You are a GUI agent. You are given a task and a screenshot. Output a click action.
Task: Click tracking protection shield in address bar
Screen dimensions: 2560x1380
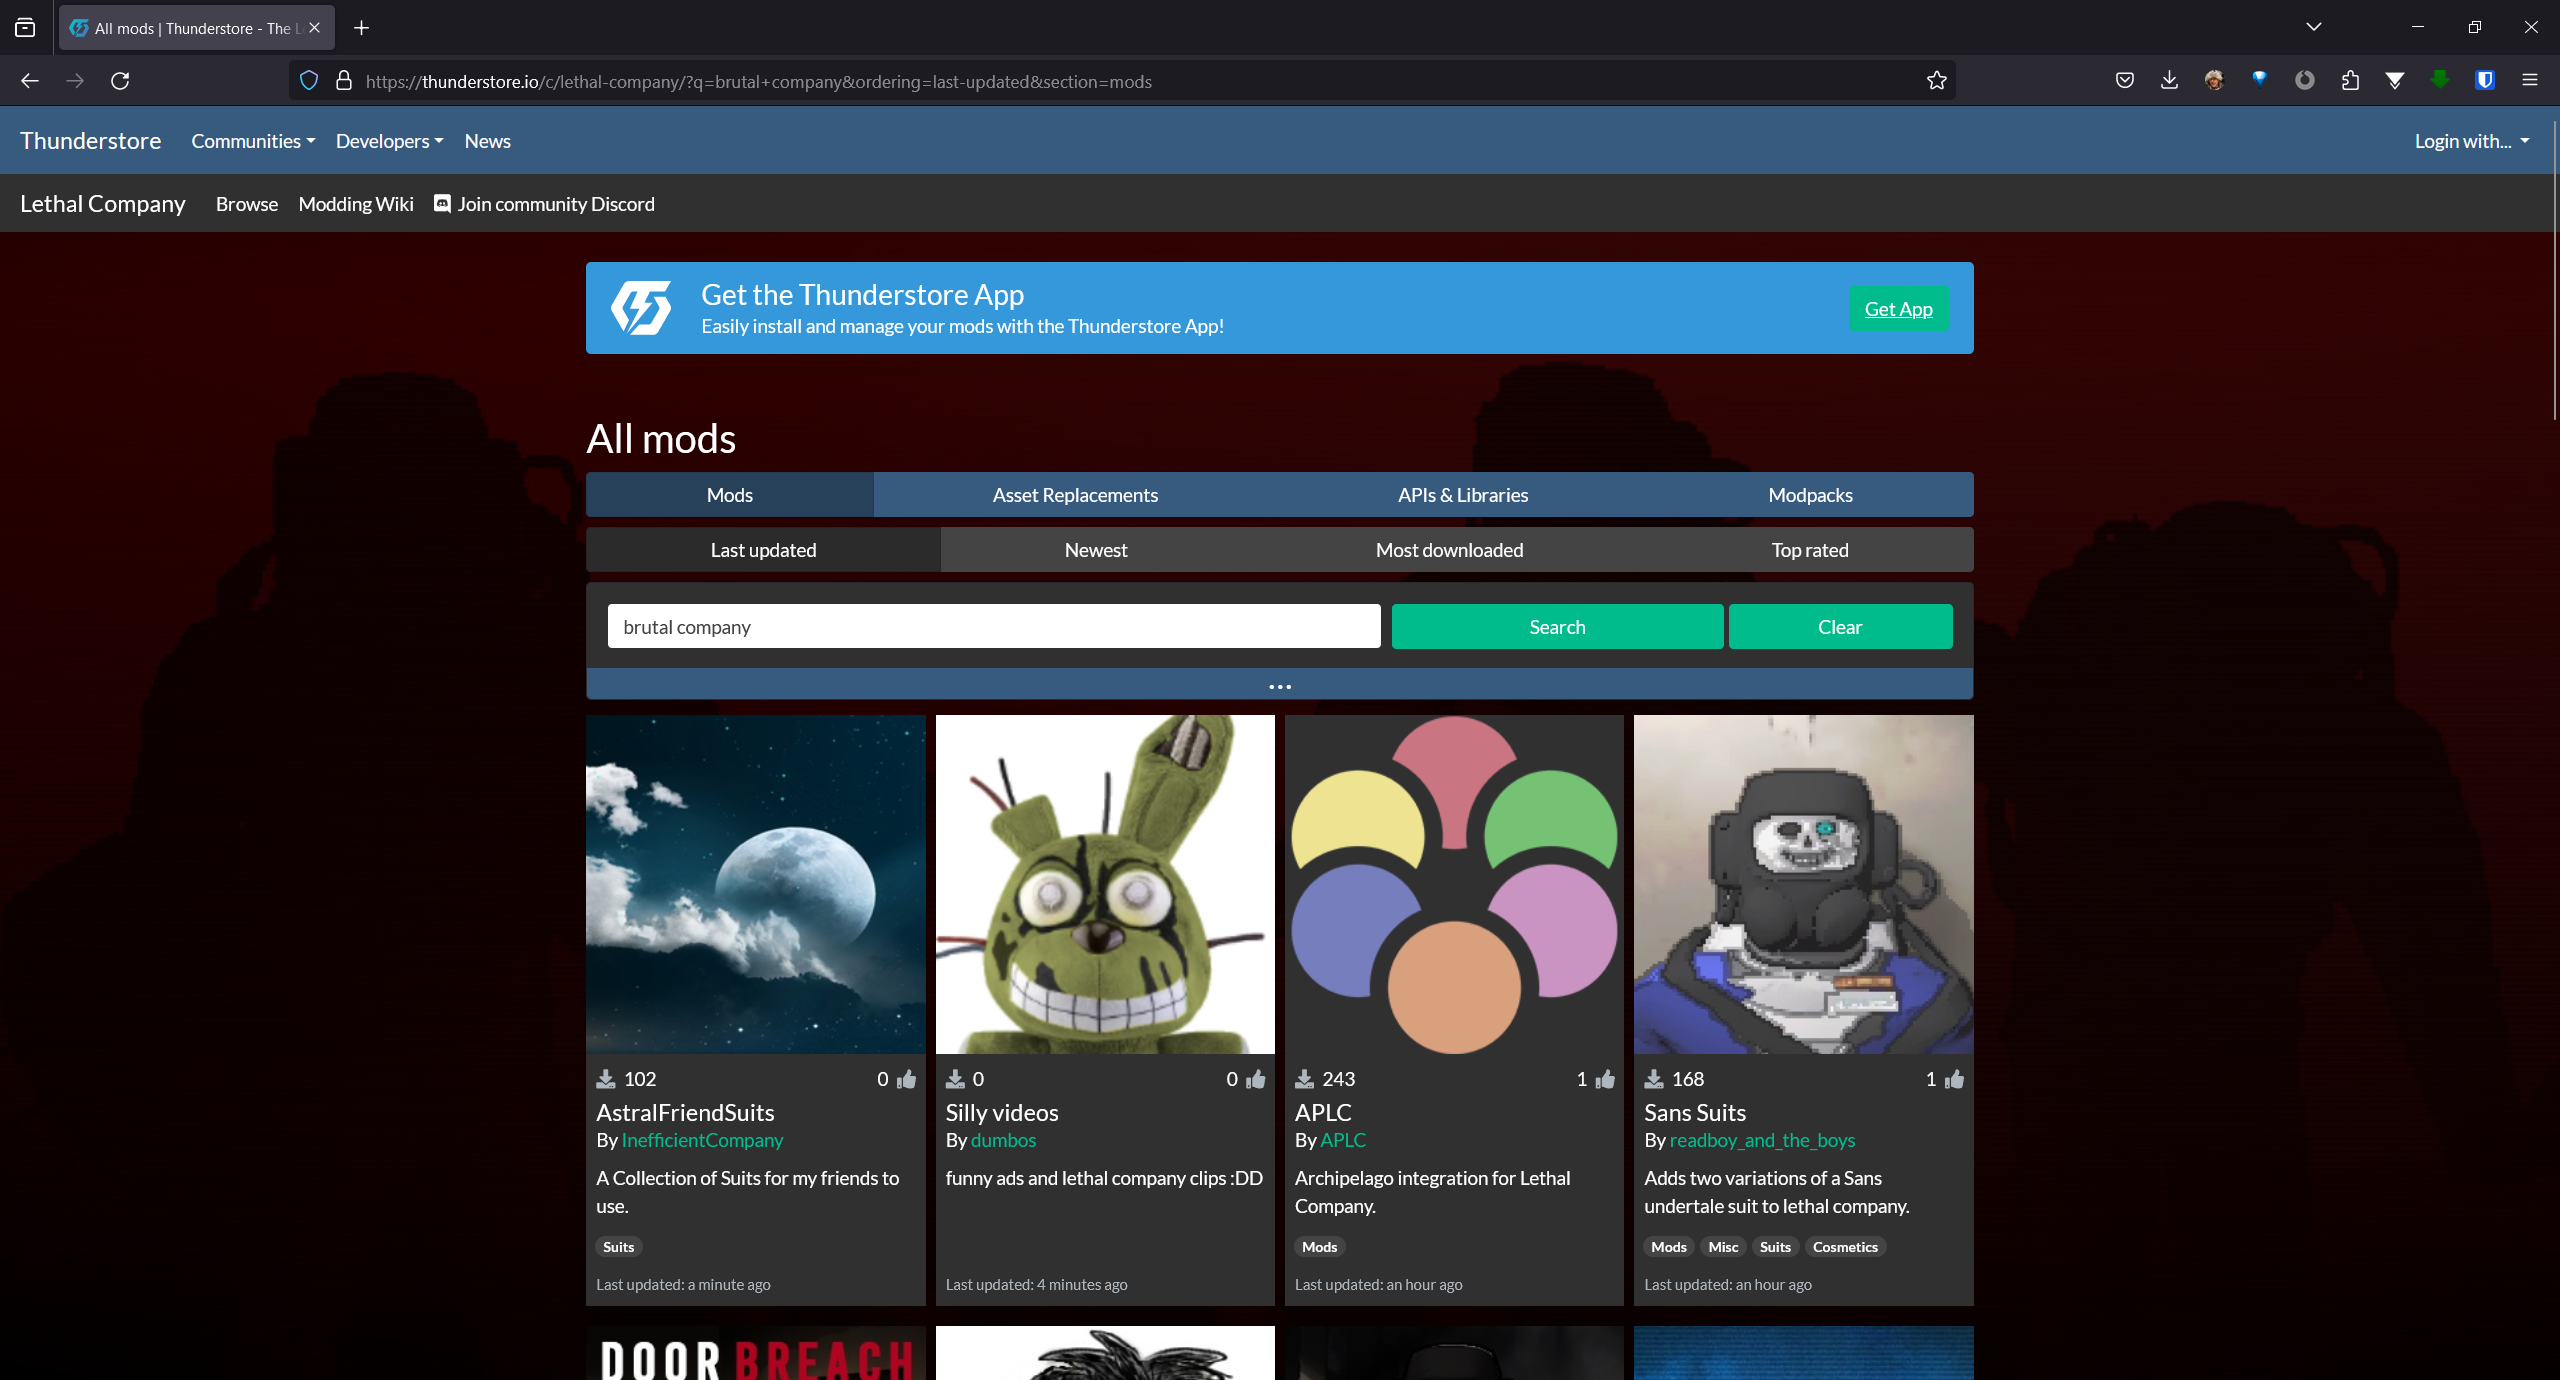point(309,81)
